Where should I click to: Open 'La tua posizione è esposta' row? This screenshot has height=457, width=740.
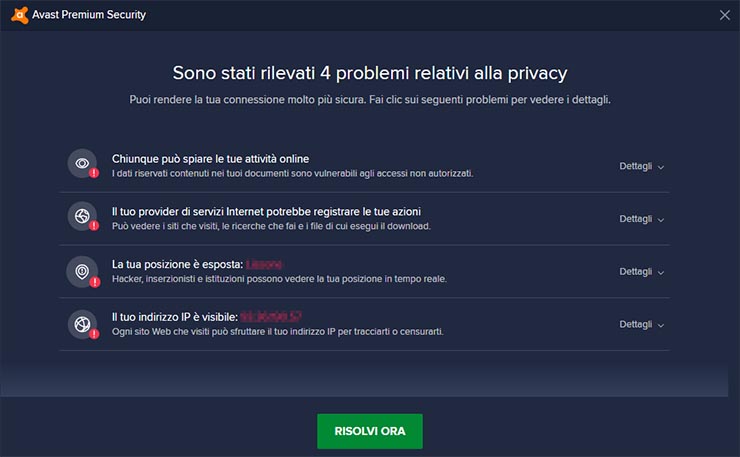click(177, 264)
